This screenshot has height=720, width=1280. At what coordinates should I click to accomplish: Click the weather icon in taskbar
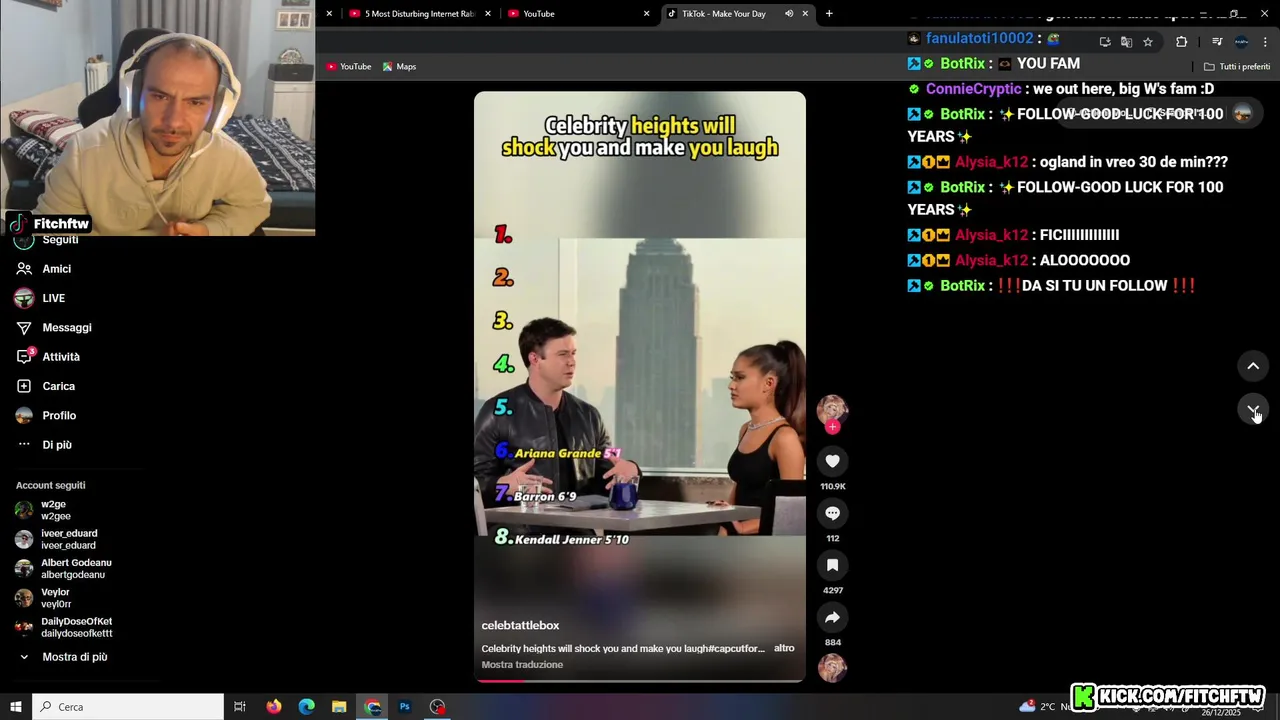[x=1027, y=706]
